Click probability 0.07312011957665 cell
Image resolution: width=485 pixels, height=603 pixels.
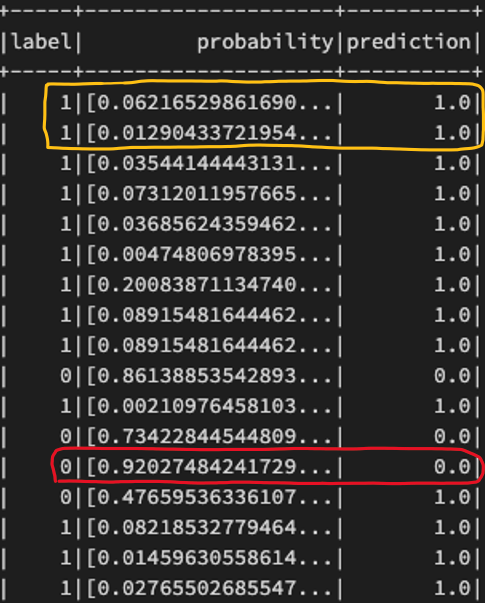[209, 194]
